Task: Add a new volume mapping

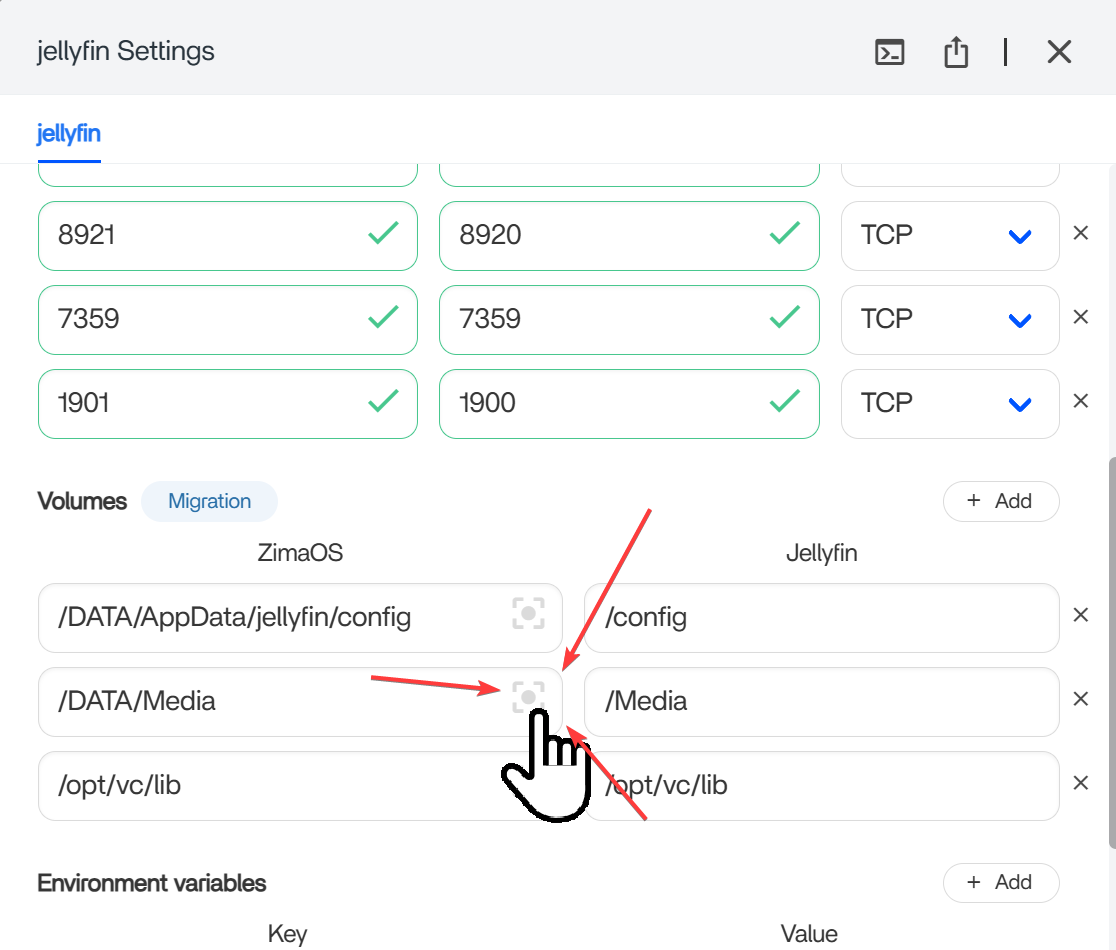Action: pyautogui.click(x=1000, y=501)
